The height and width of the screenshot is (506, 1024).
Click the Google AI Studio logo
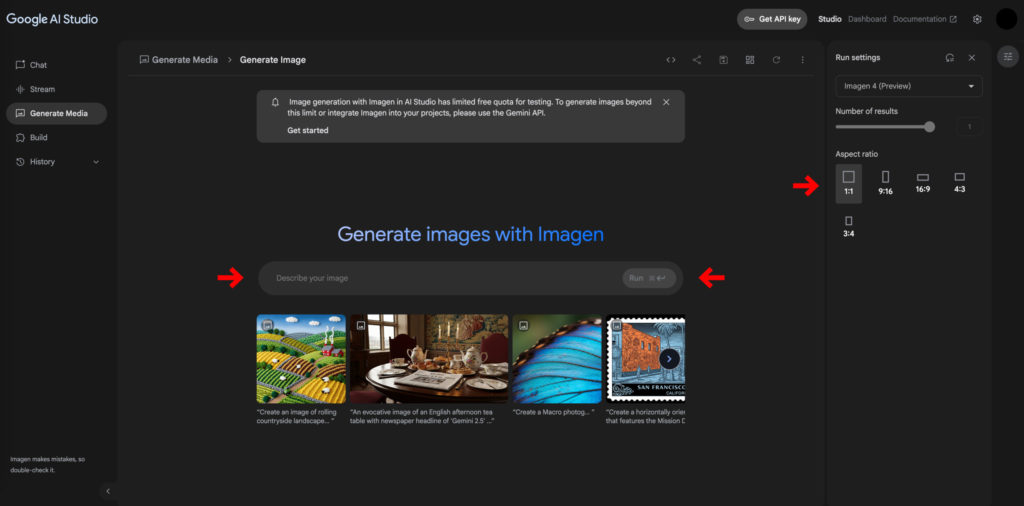pos(52,19)
